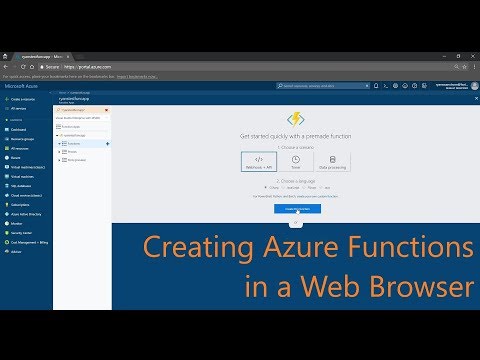The height and width of the screenshot is (360, 480).
Task: Click Create a resource
Action: (x=20, y=99)
